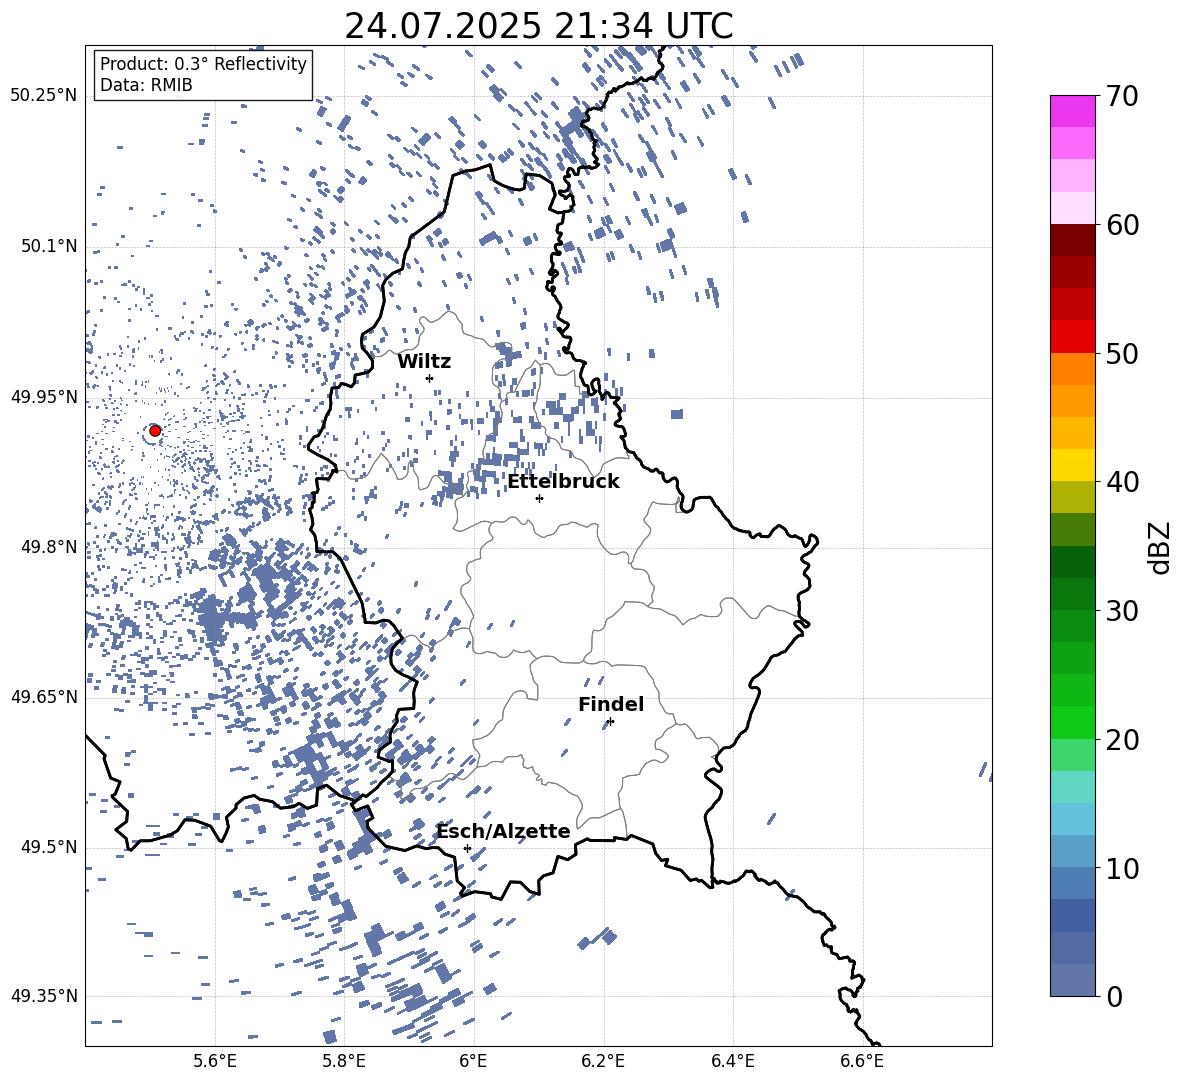Click the 20 colorbar tick label
This screenshot has height=1081, width=1184.
pyautogui.click(x=1123, y=740)
